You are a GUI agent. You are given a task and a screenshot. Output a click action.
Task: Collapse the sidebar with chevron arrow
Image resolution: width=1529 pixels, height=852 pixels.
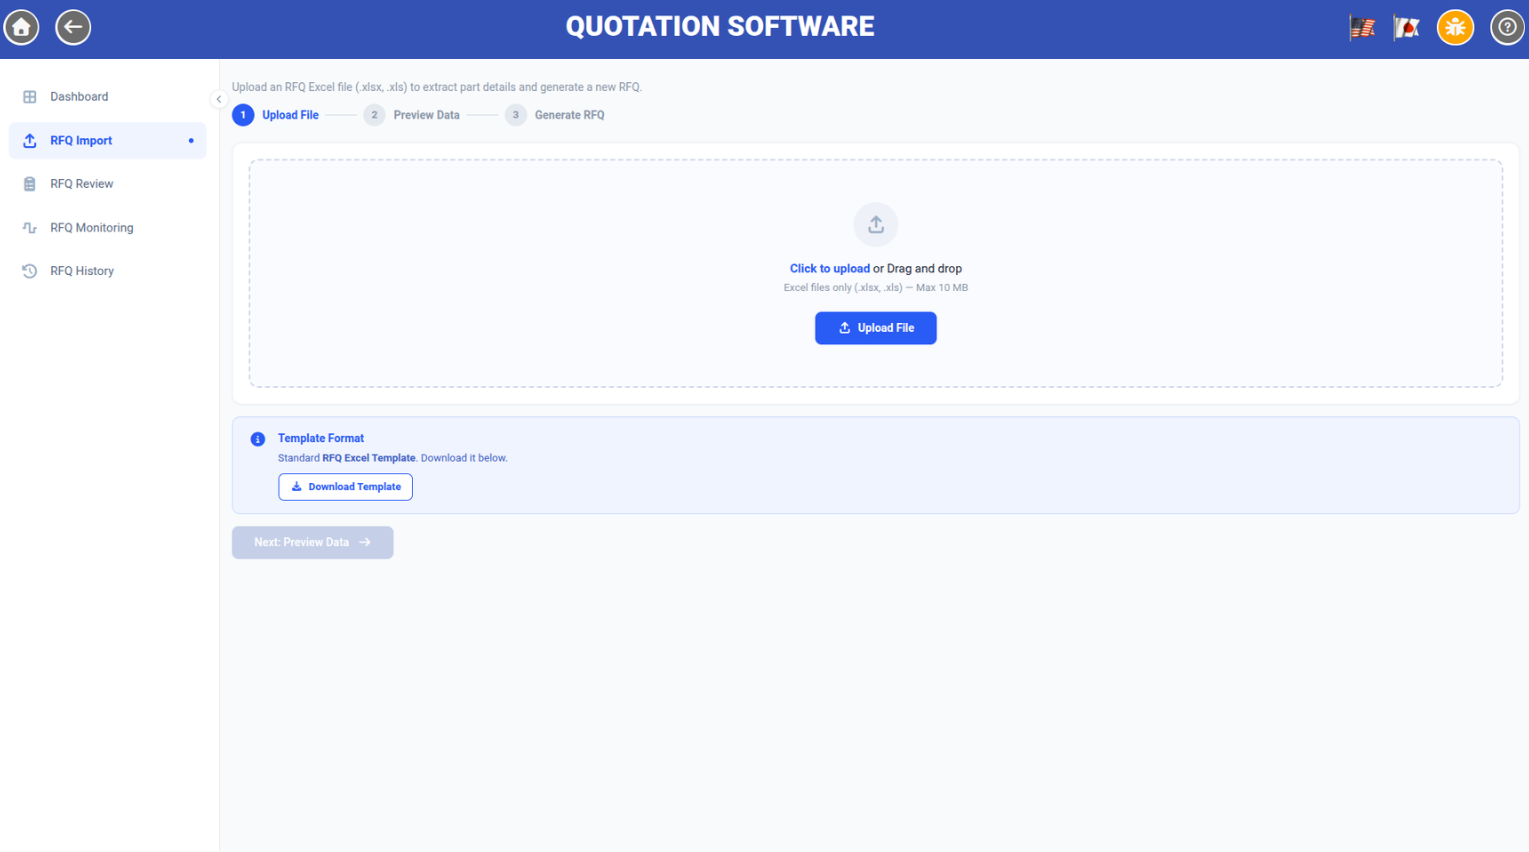[x=219, y=99]
